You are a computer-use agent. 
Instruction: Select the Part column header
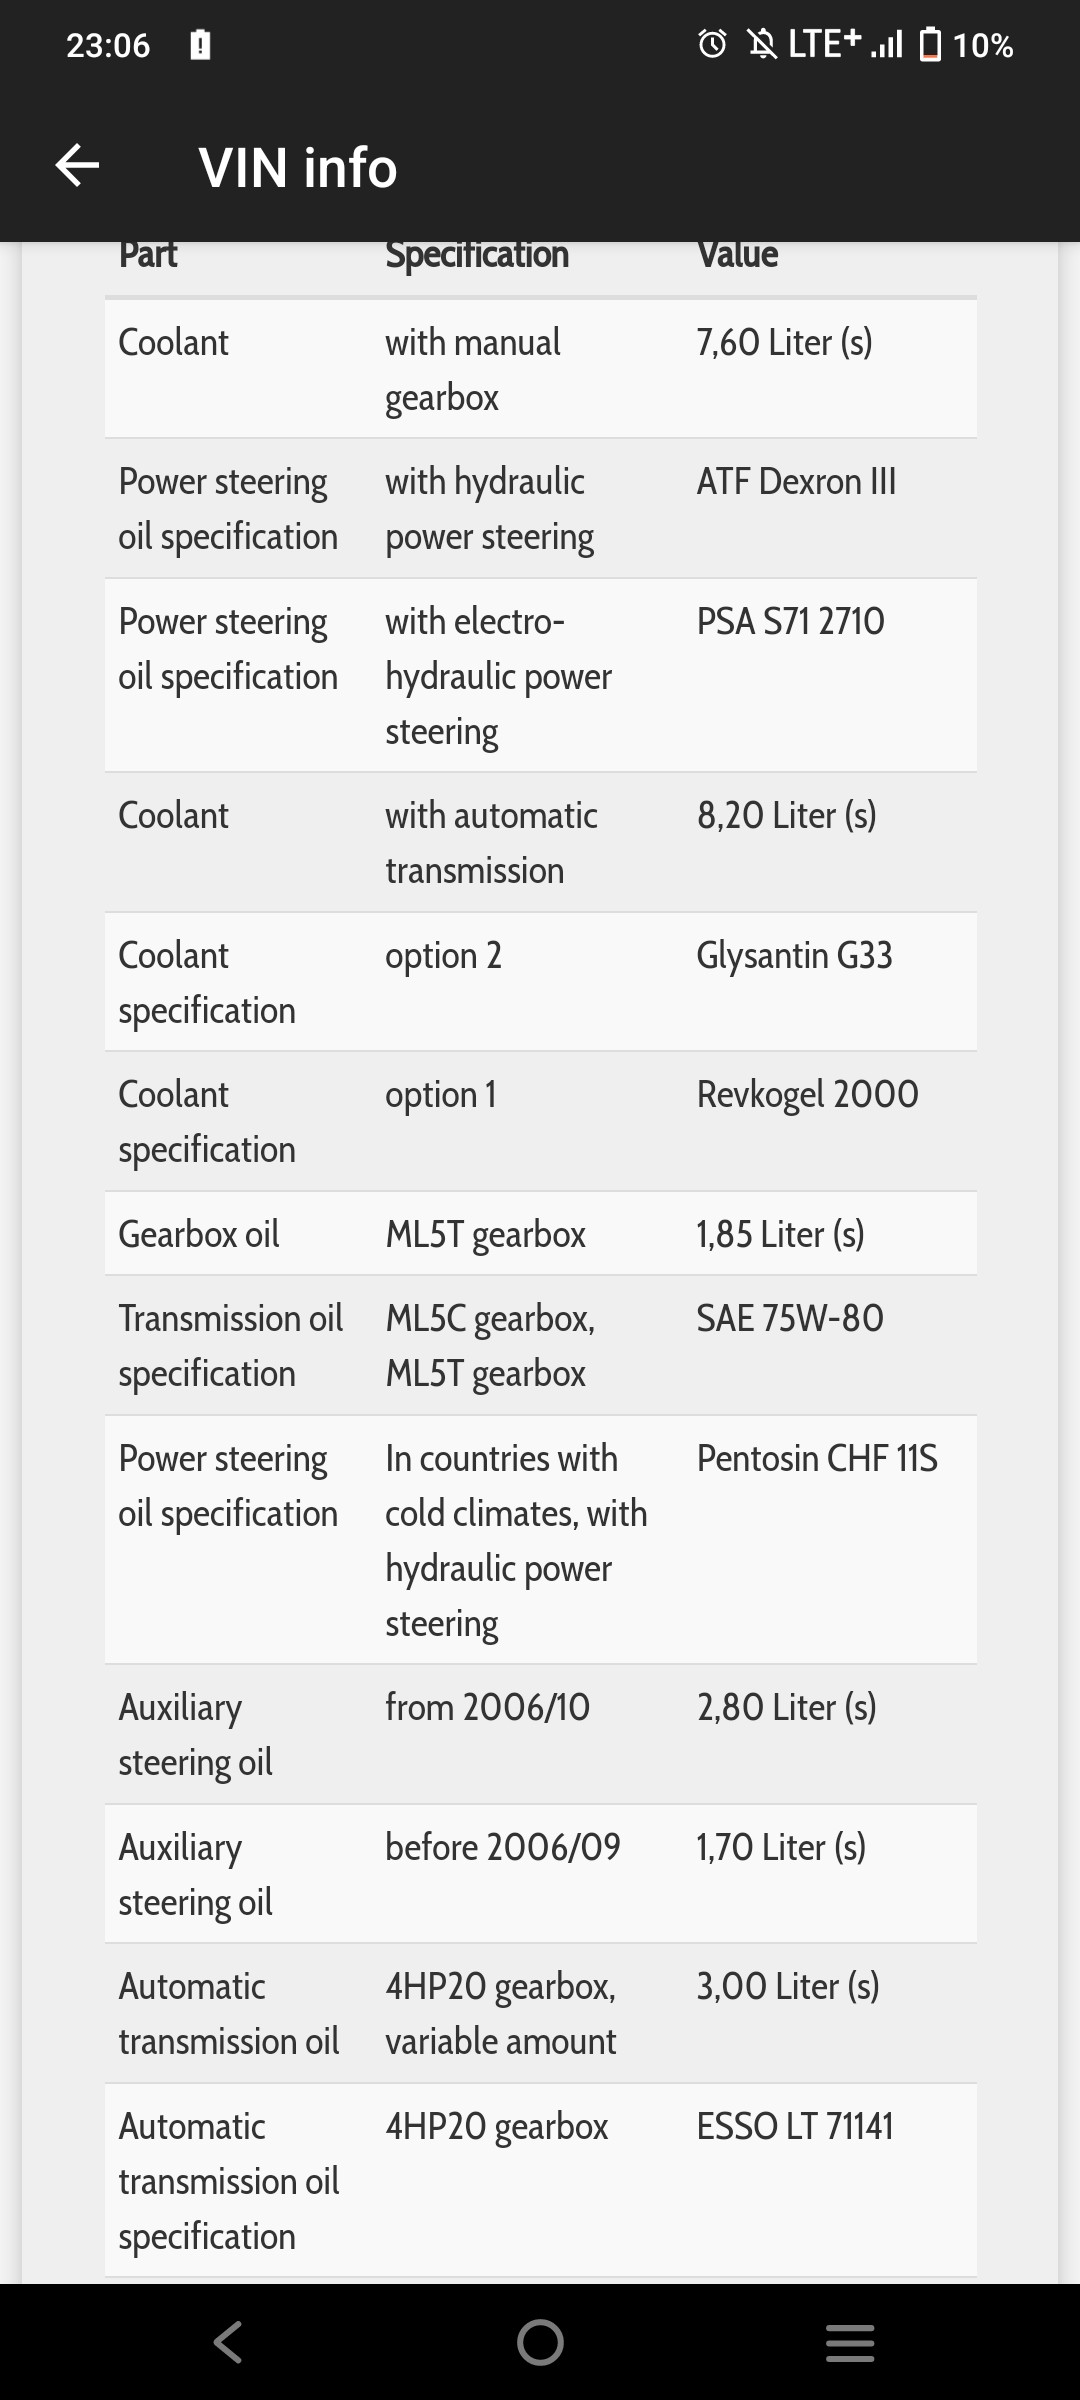(148, 256)
